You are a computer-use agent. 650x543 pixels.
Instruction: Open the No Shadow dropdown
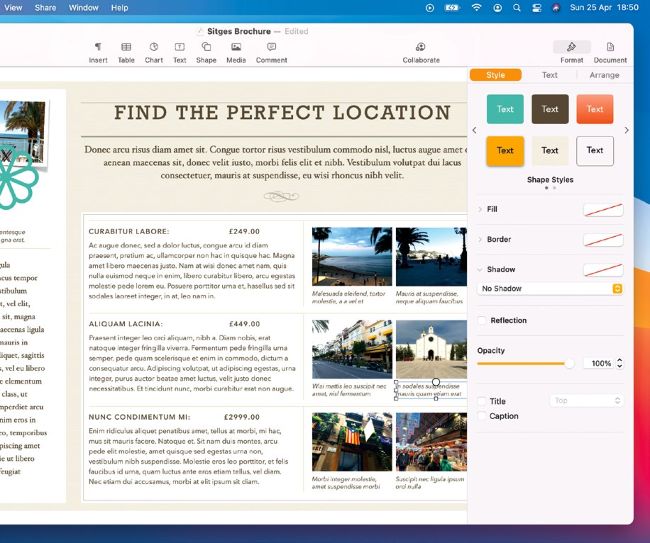click(551, 288)
